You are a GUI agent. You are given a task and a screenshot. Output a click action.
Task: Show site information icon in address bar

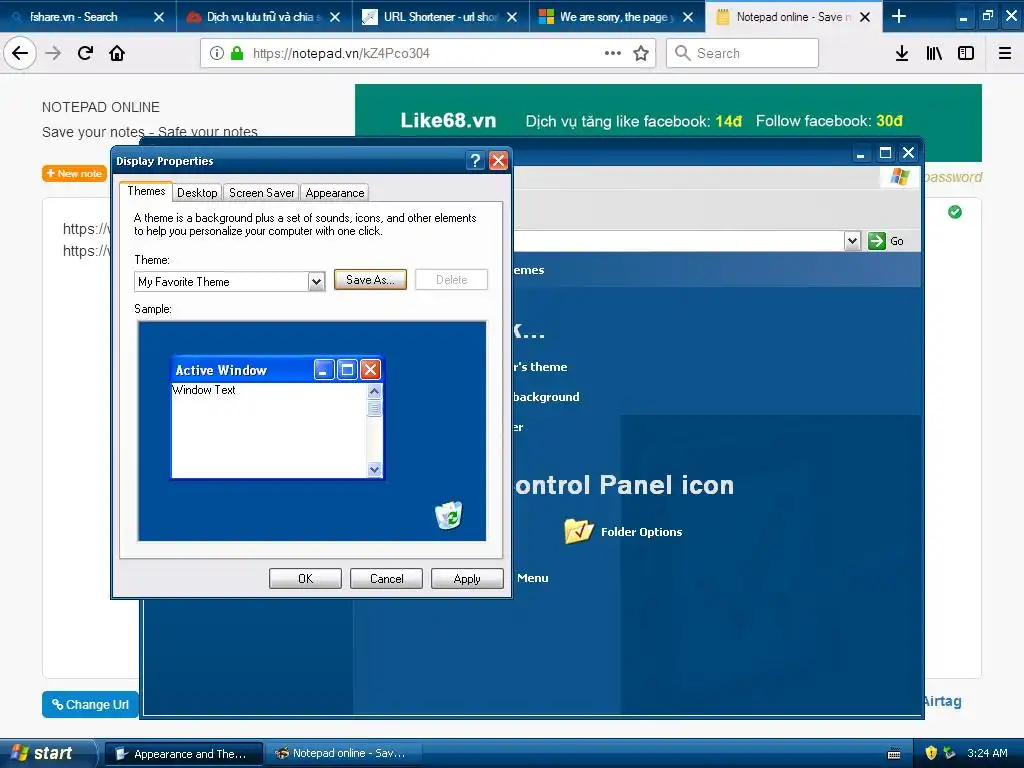click(217, 53)
